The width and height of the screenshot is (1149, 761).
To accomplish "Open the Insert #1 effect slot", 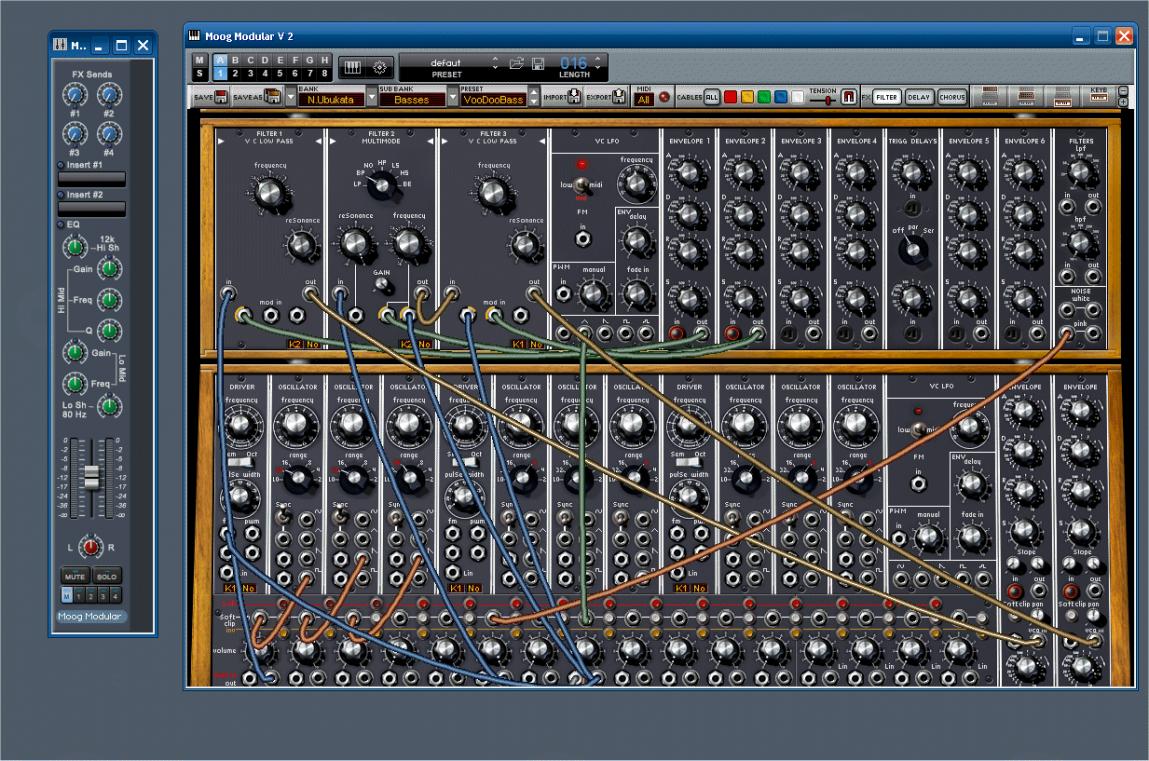I will pos(92,179).
